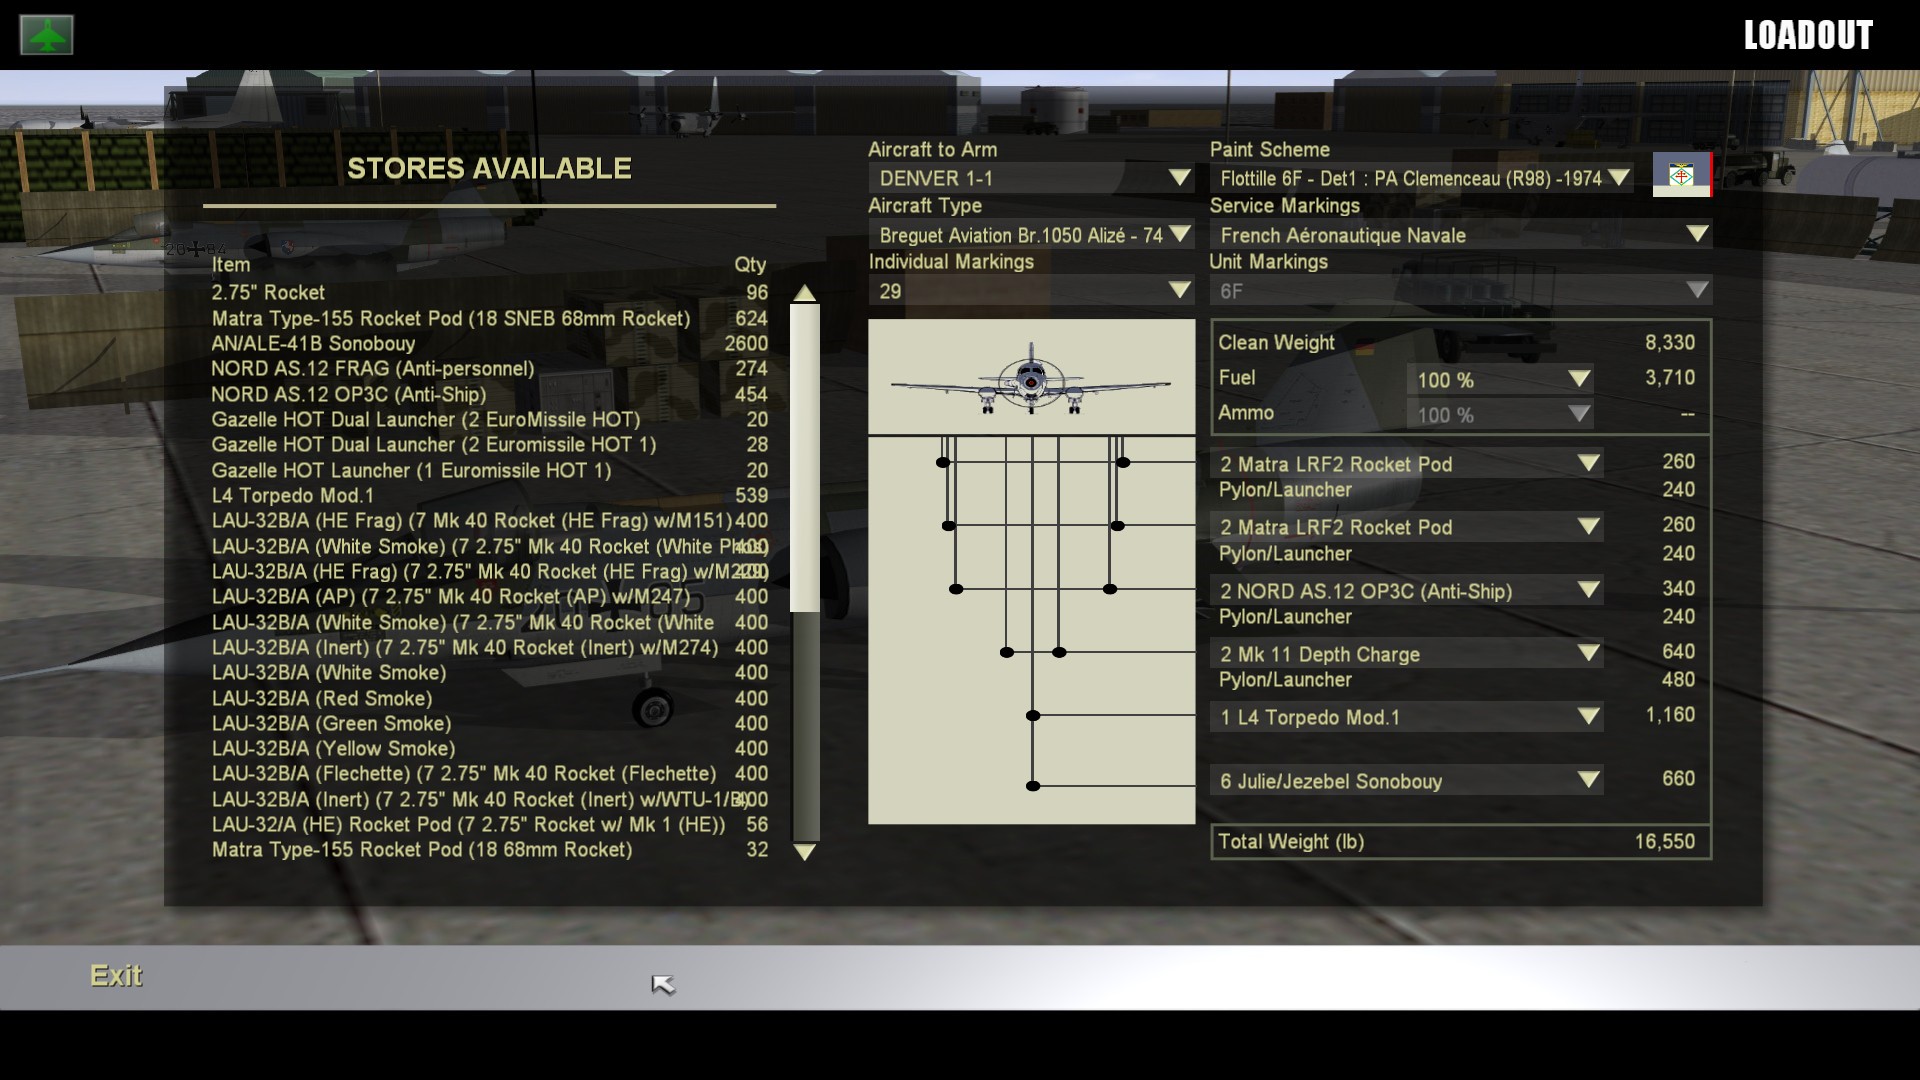The height and width of the screenshot is (1080, 1920).
Task: Open the Fuel 100 % dropdown
Action: 1501,380
